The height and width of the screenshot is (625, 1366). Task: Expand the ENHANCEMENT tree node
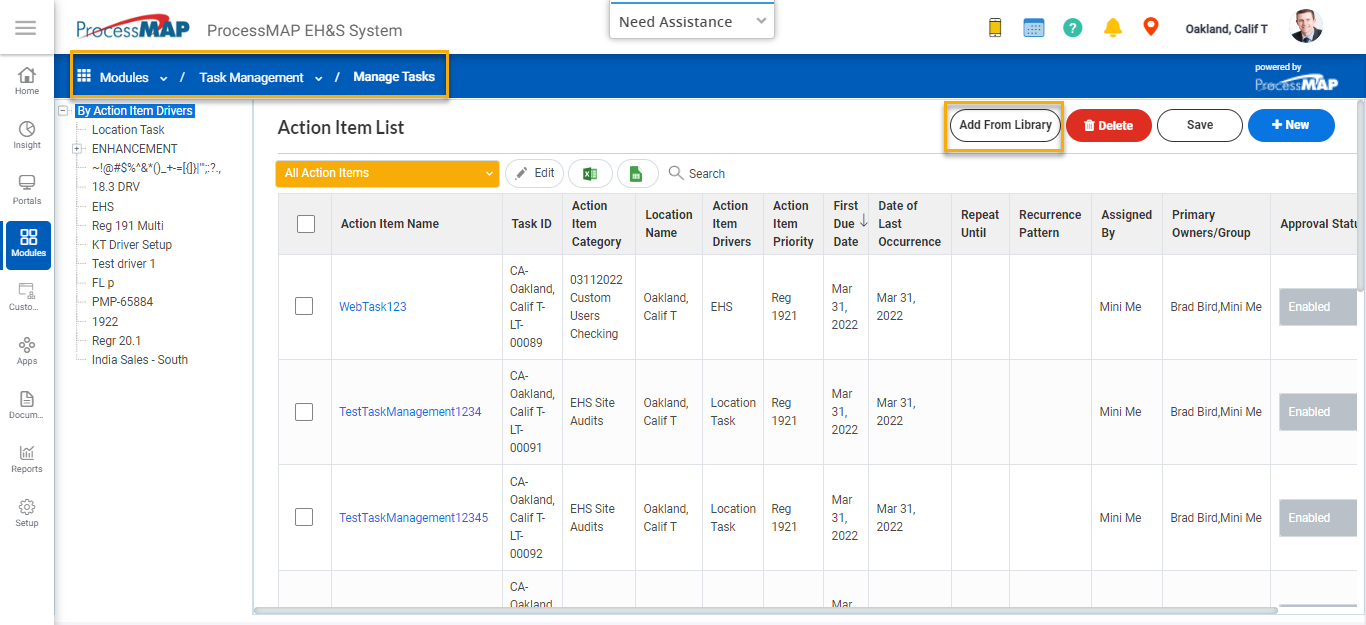(x=77, y=149)
